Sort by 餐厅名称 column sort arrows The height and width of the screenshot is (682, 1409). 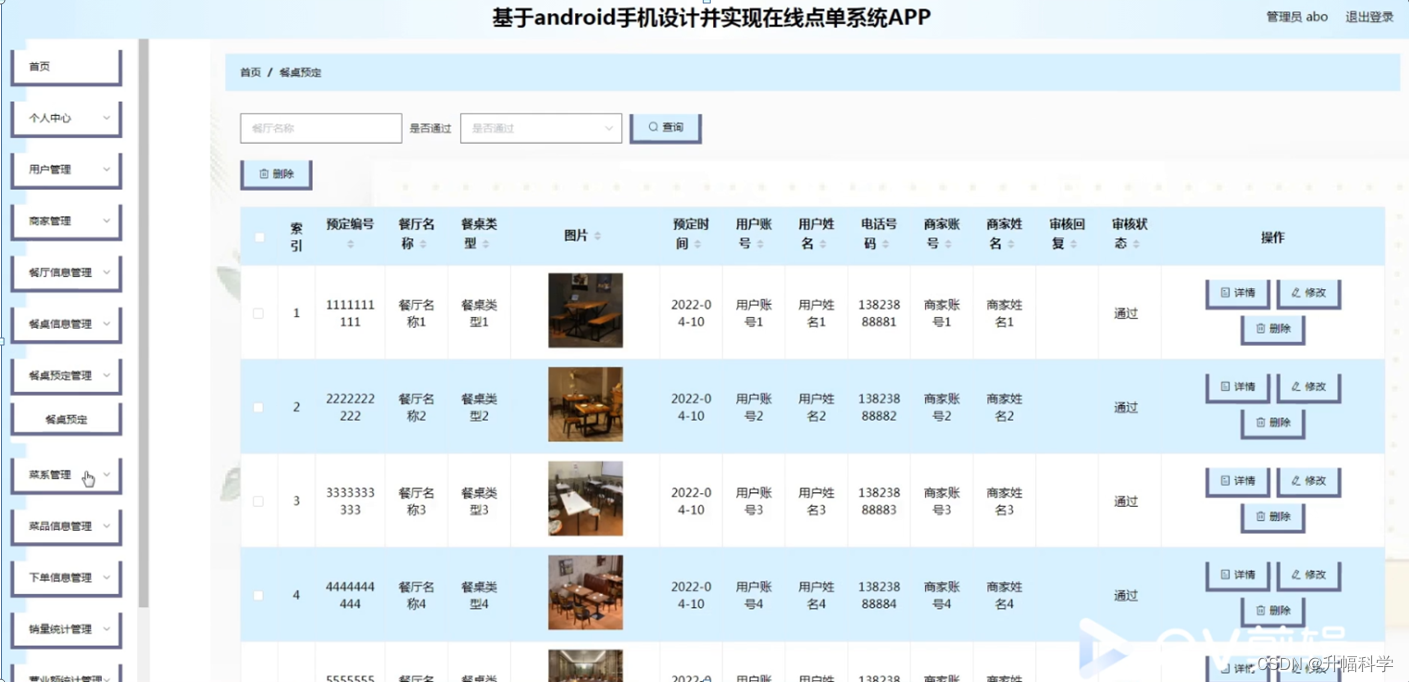click(422, 245)
